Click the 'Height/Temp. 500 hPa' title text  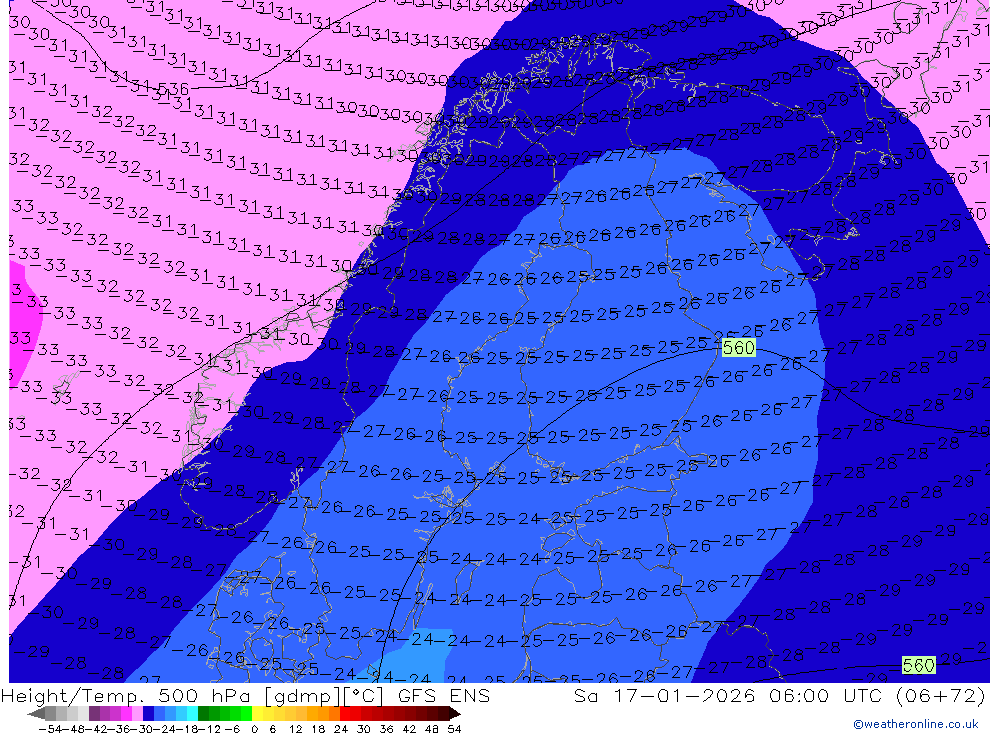[x=127, y=695]
